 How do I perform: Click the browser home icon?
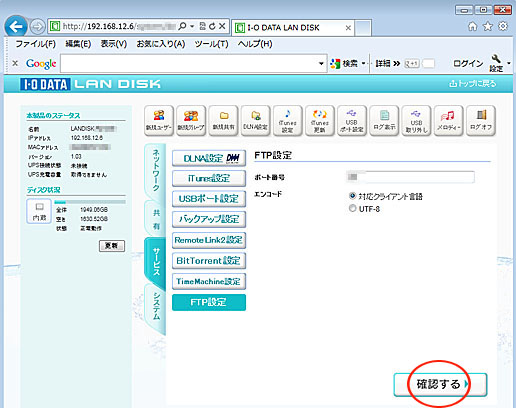(472, 26)
